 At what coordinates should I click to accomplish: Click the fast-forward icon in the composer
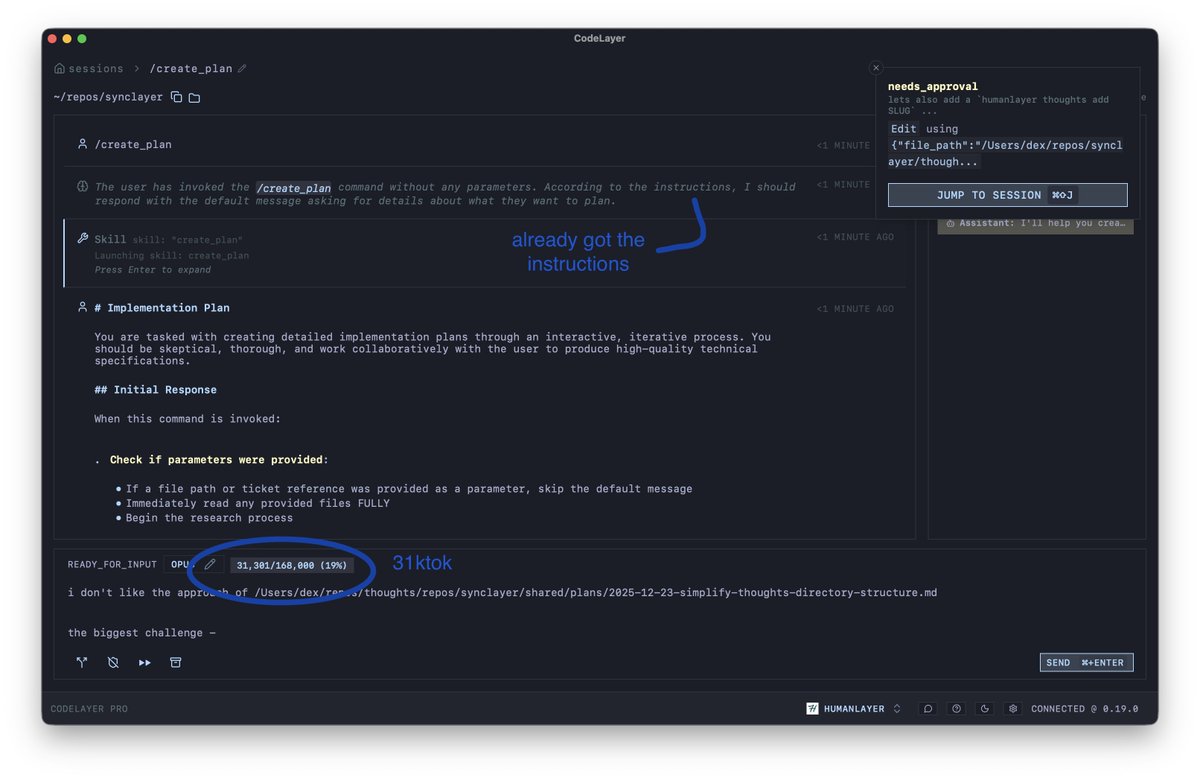click(144, 662)
